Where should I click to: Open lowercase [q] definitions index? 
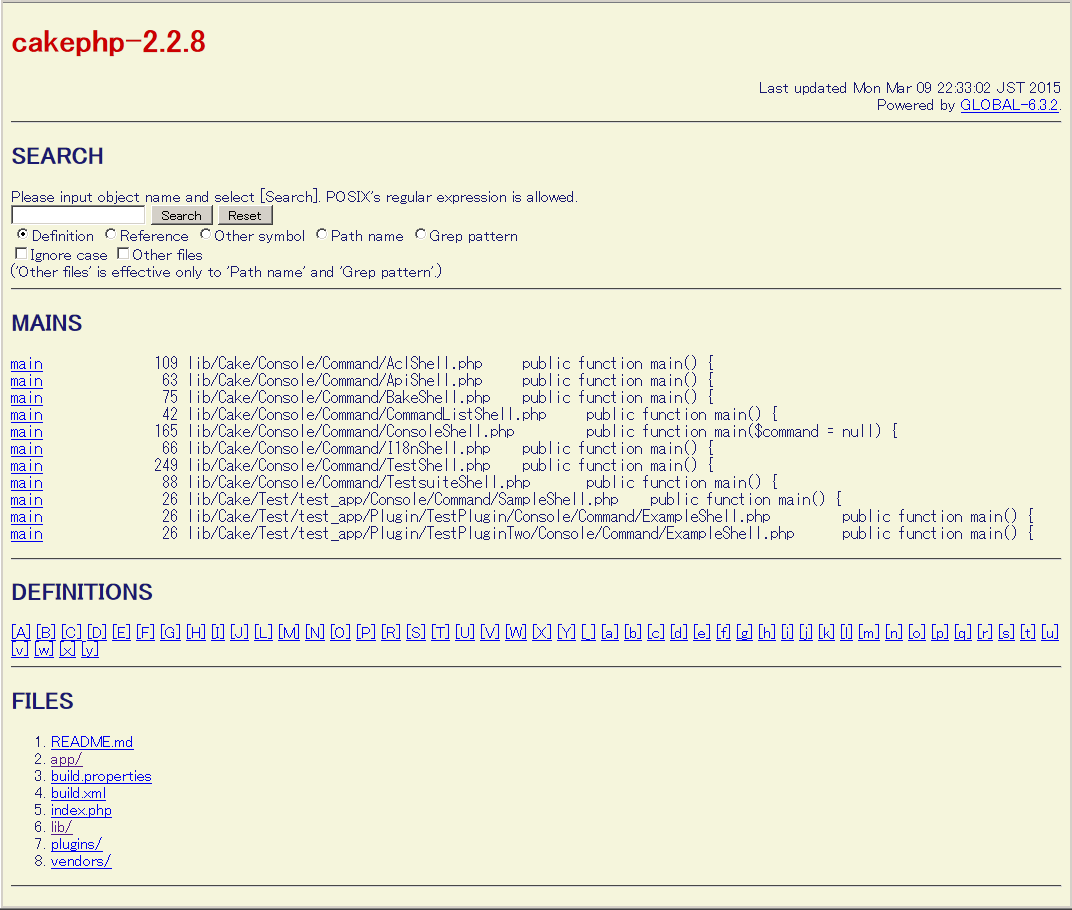tap(963, 632)
